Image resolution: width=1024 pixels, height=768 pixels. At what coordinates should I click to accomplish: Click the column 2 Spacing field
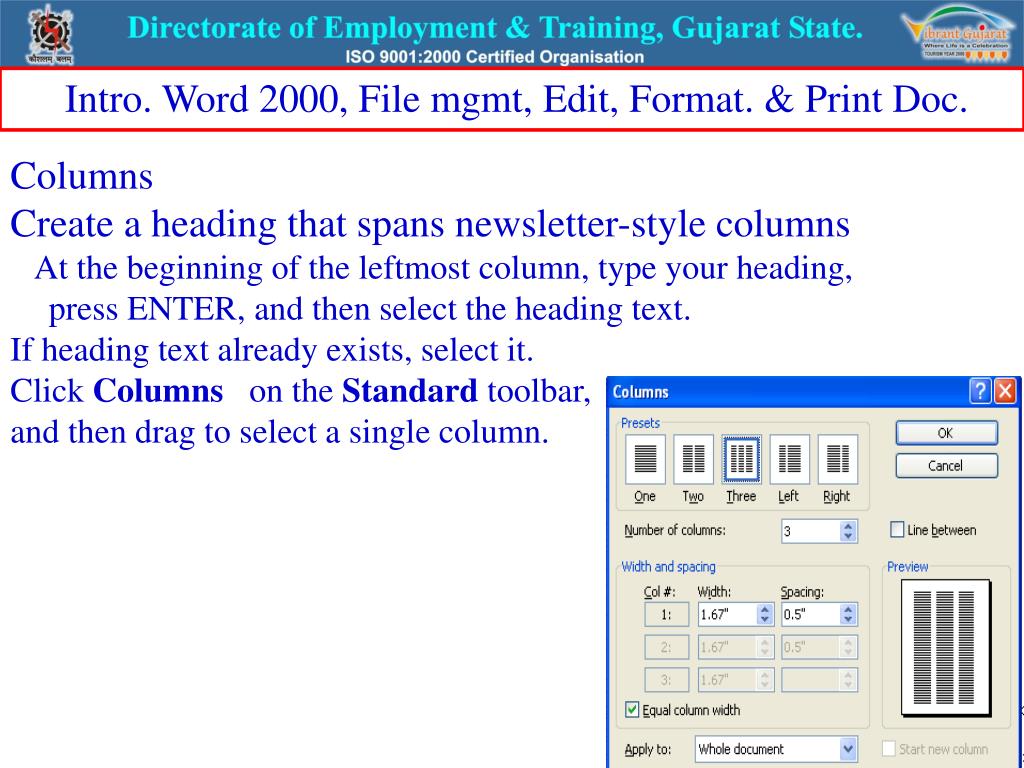810,647
